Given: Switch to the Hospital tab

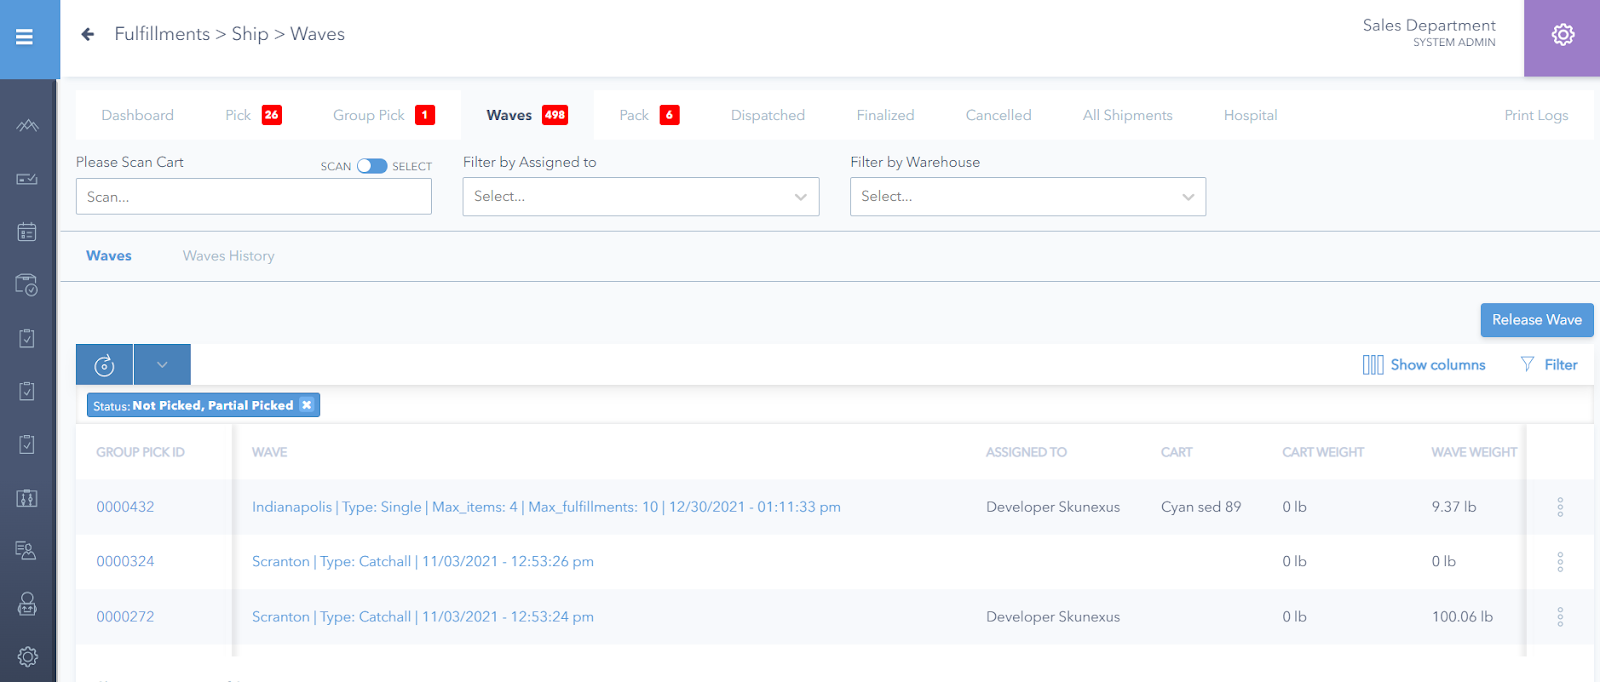Looking at the screenshot, I should (1250, 115).
